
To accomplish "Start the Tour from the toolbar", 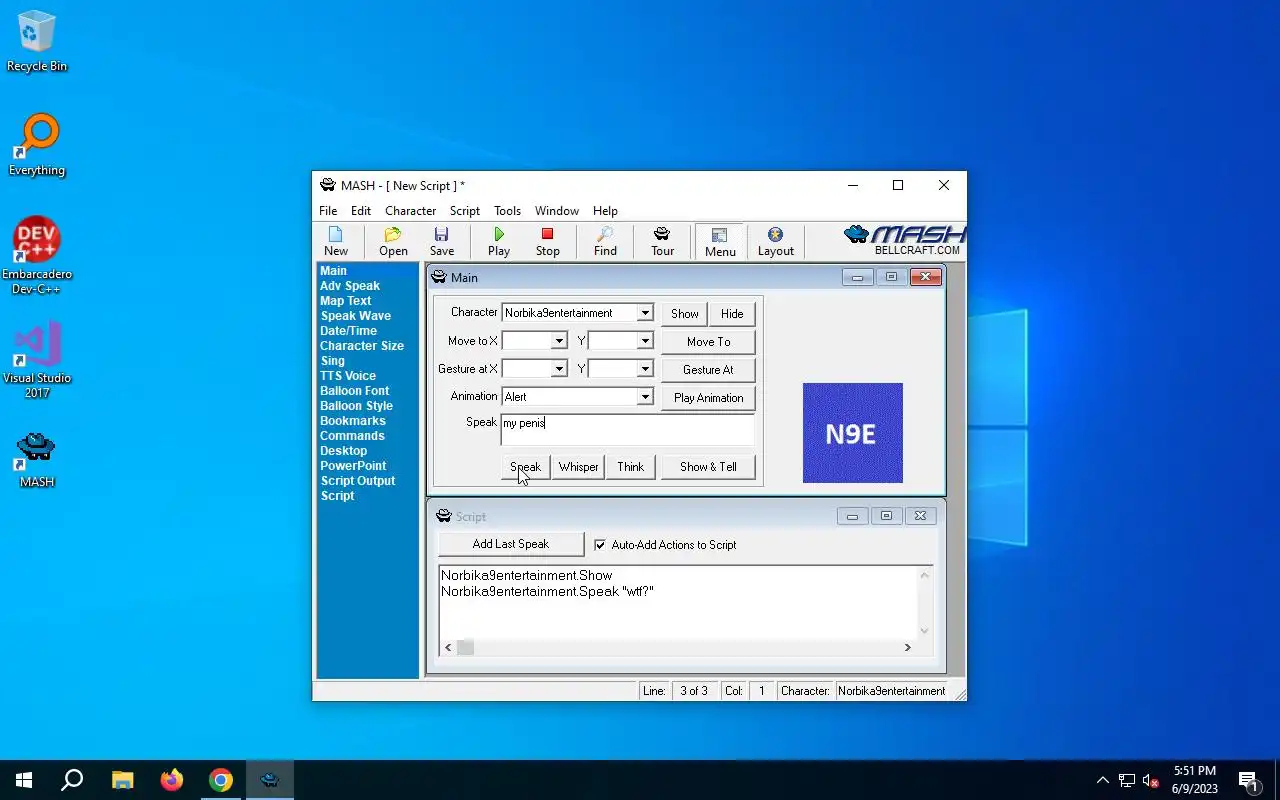I will (662, 241).
